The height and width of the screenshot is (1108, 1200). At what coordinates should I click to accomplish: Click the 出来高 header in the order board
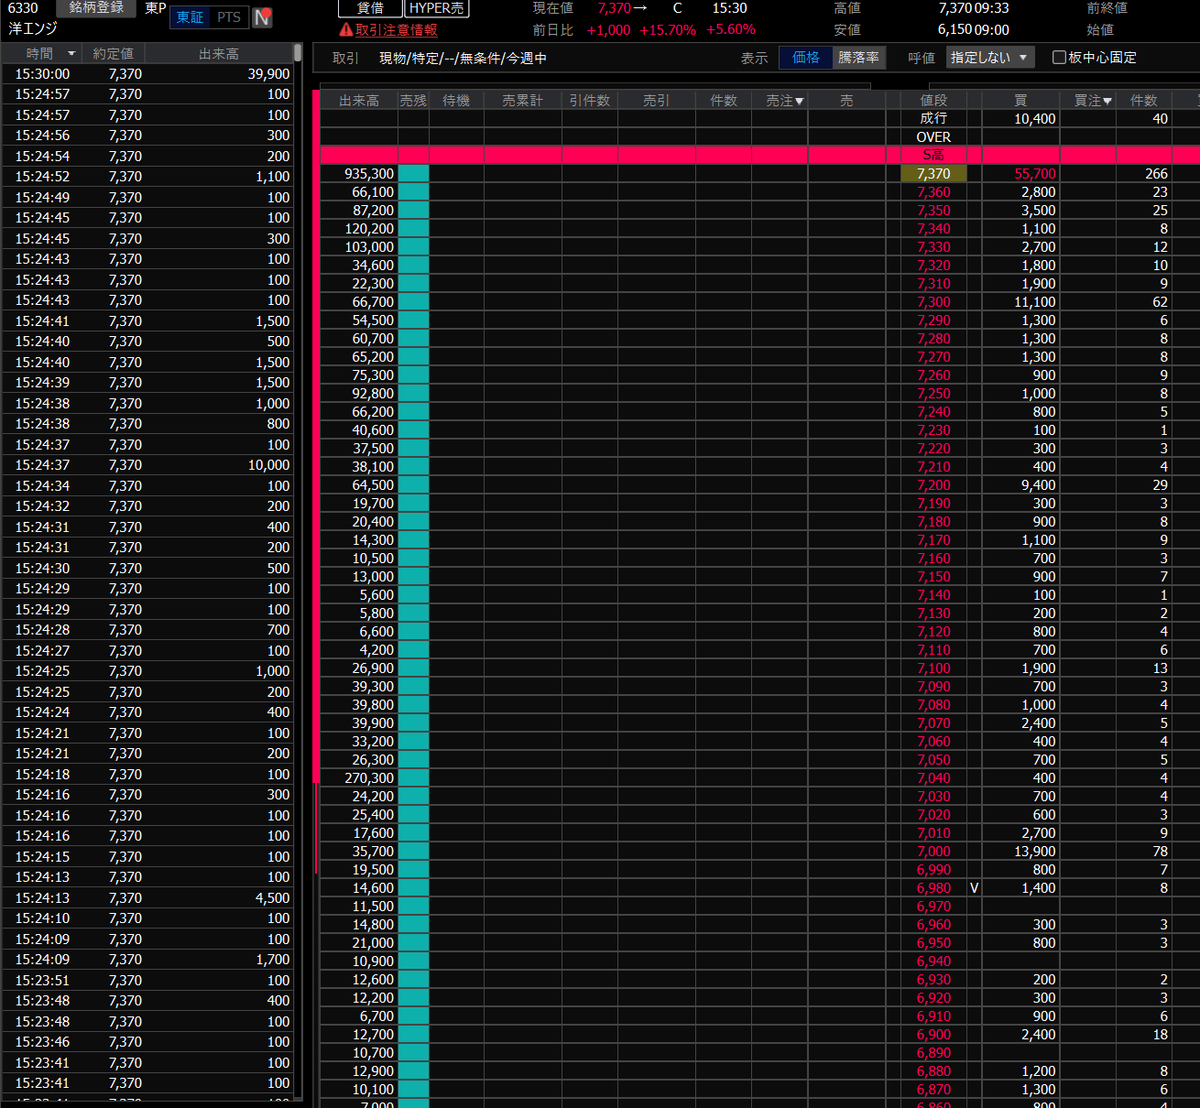359,101
